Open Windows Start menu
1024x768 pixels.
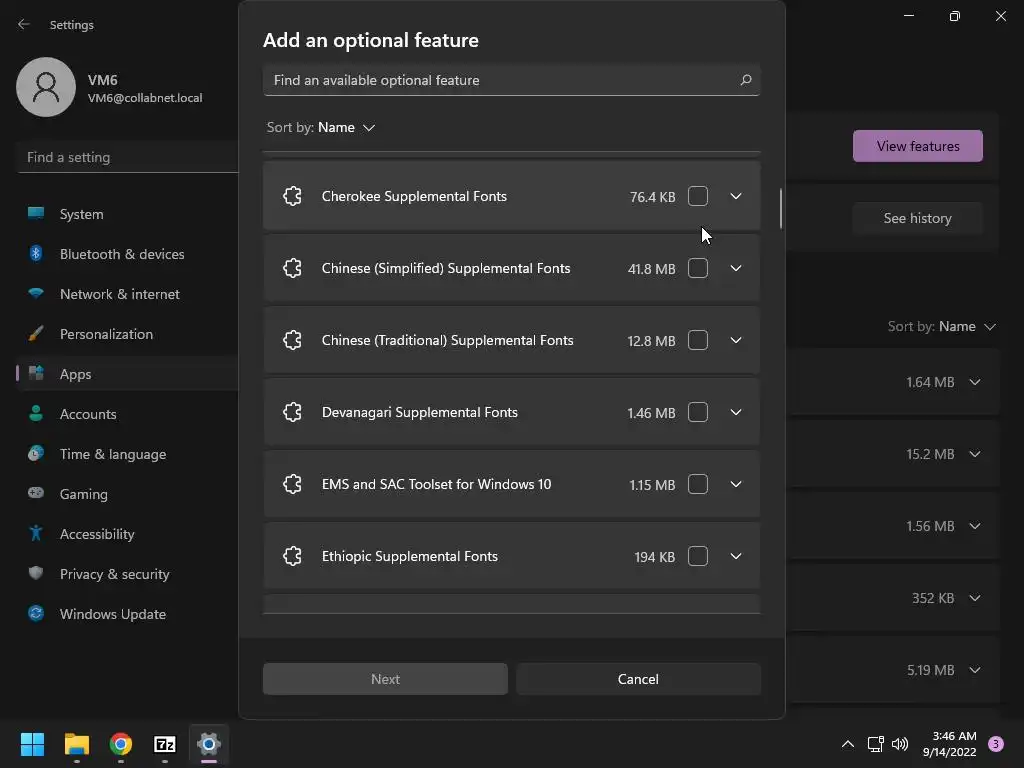click(32, 744)
